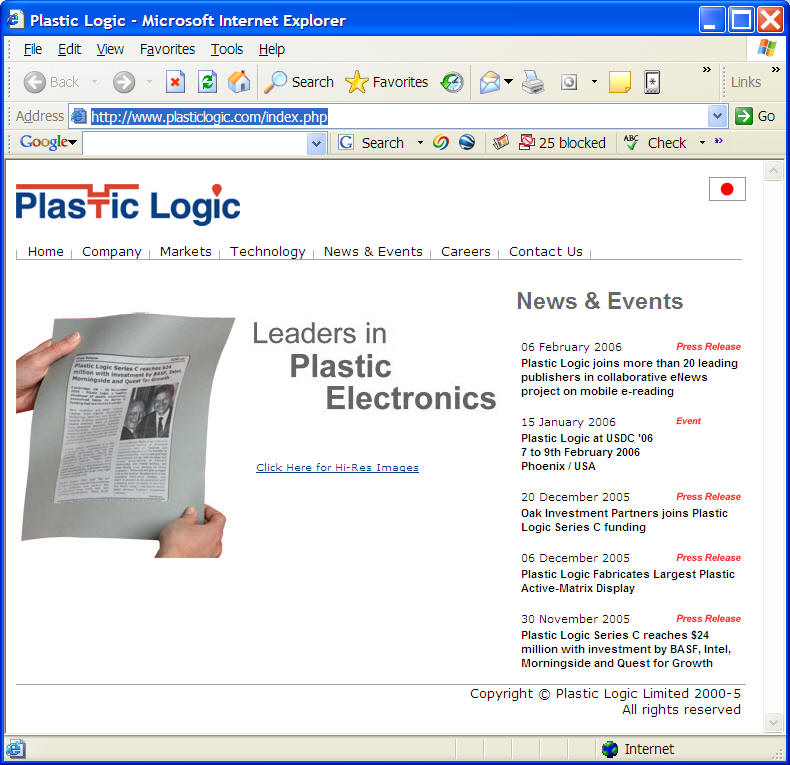Open the Search pane from the toolbar

(x=299, y=82)
